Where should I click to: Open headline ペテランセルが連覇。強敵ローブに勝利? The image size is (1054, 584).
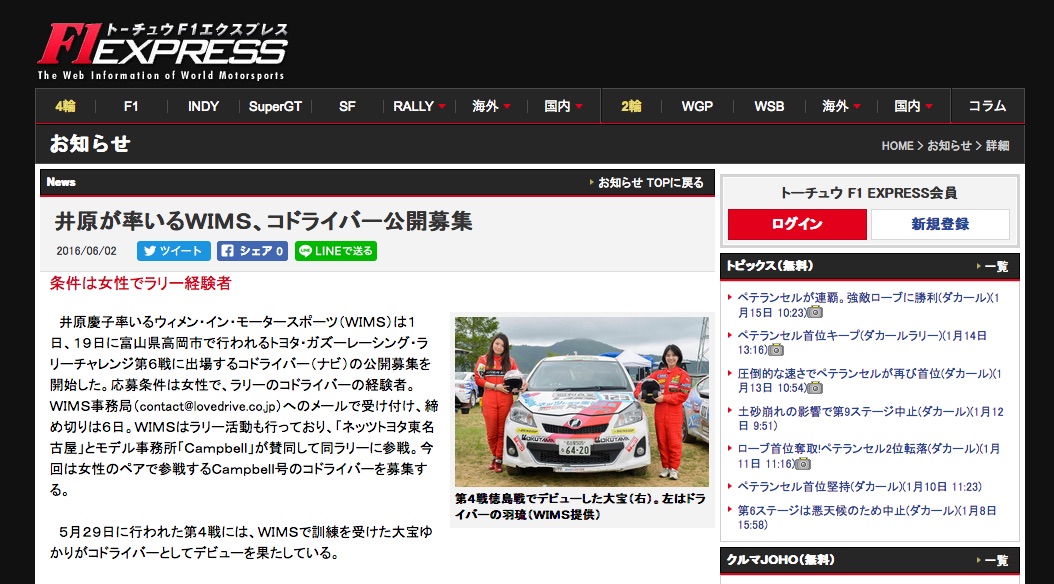tap(868, 304)
